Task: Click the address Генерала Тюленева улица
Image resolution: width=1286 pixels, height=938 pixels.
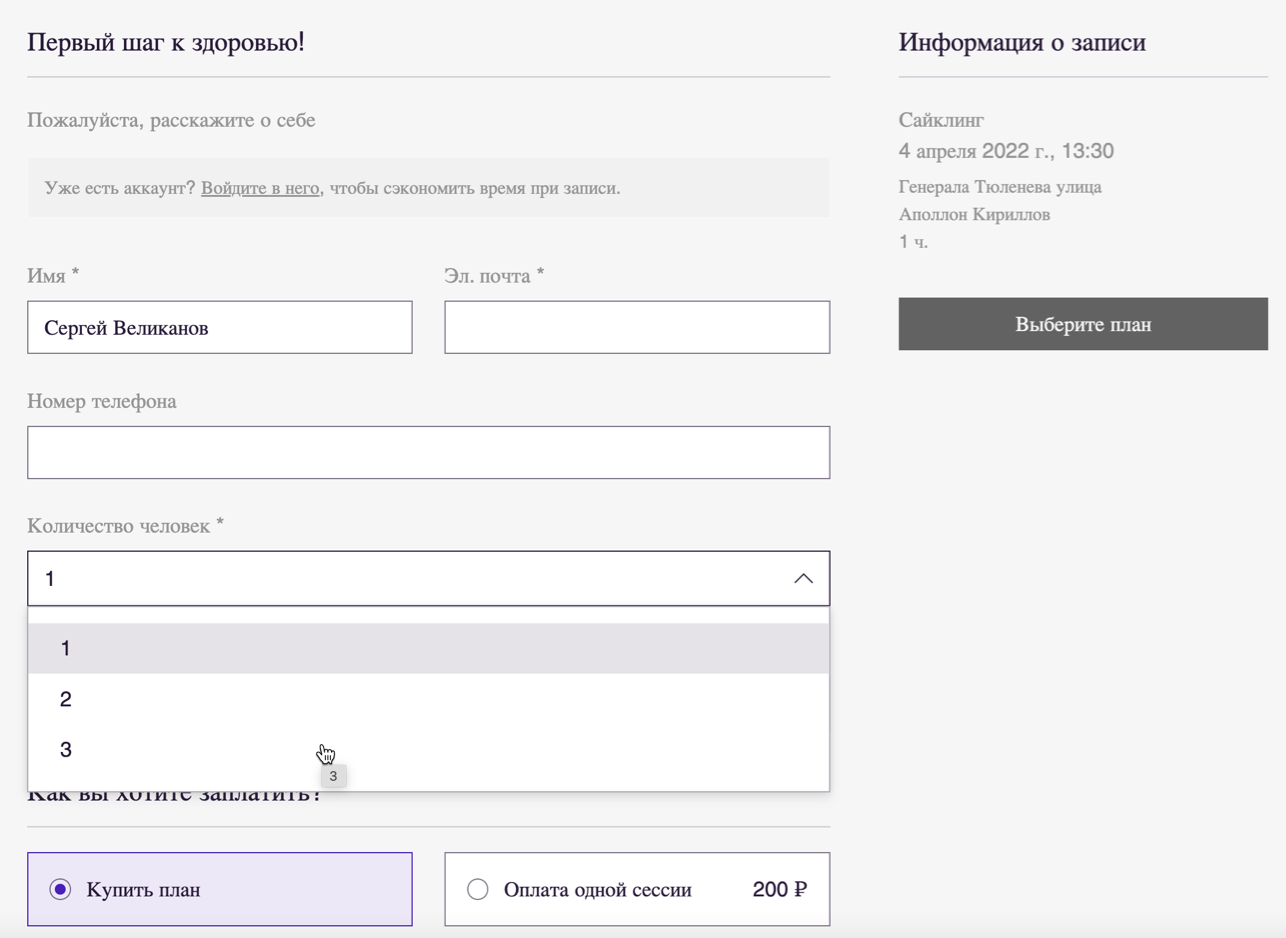Action: [x=1000, y=187]
